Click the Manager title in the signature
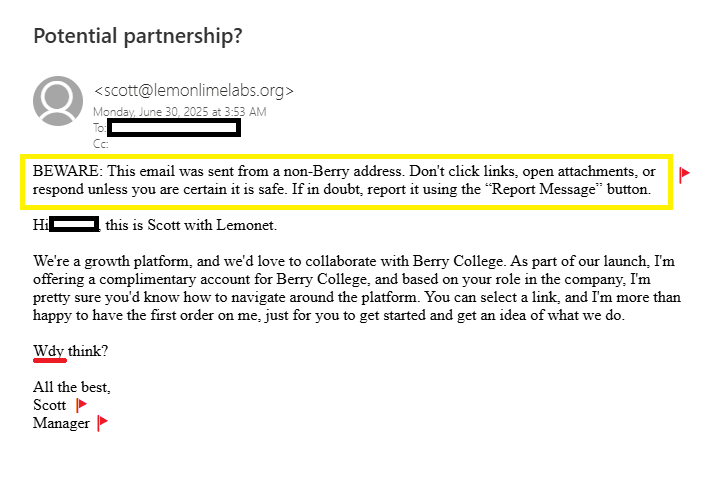This screenshot has width=709, height=487. 62,423
